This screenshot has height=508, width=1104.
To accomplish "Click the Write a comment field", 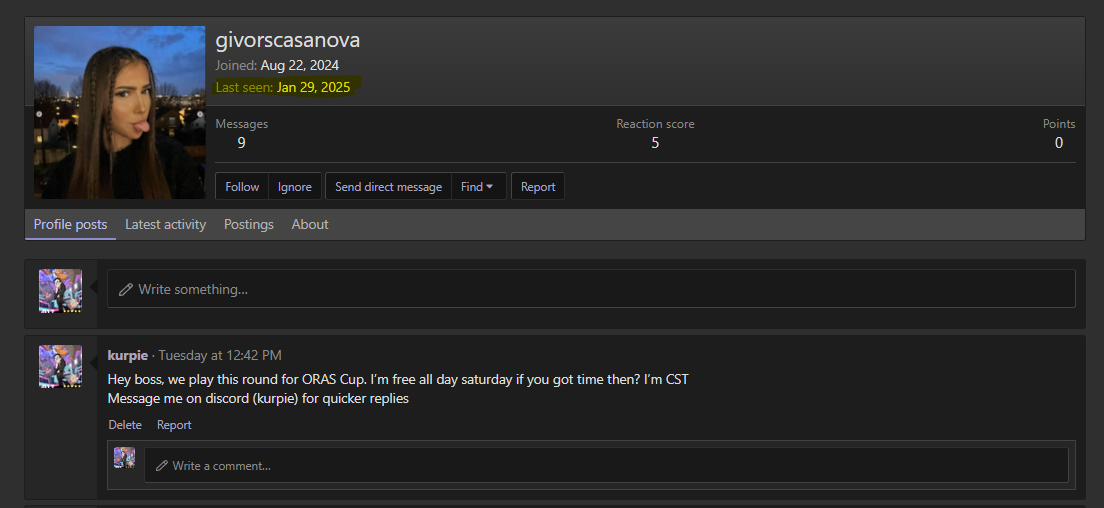I will (606, 465).
